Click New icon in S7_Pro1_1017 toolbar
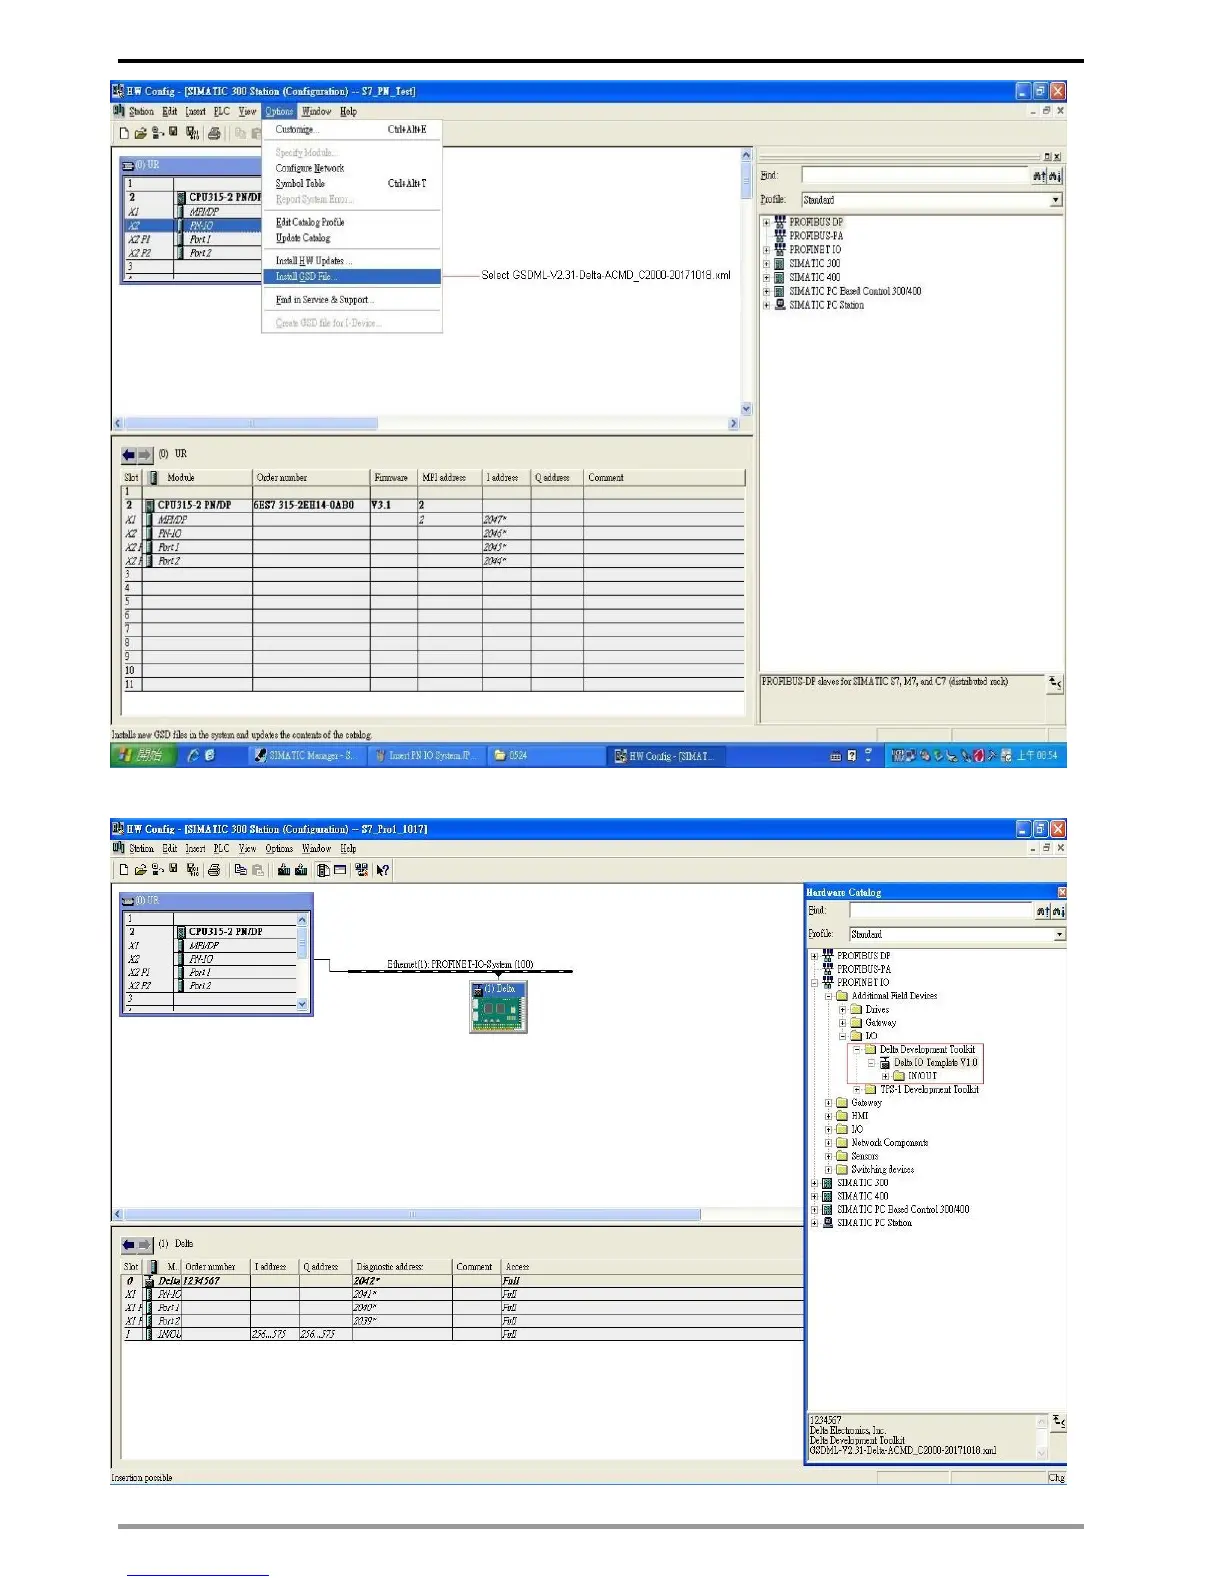This screenshot has height=1584, width=1224. [x=124, y=870]
